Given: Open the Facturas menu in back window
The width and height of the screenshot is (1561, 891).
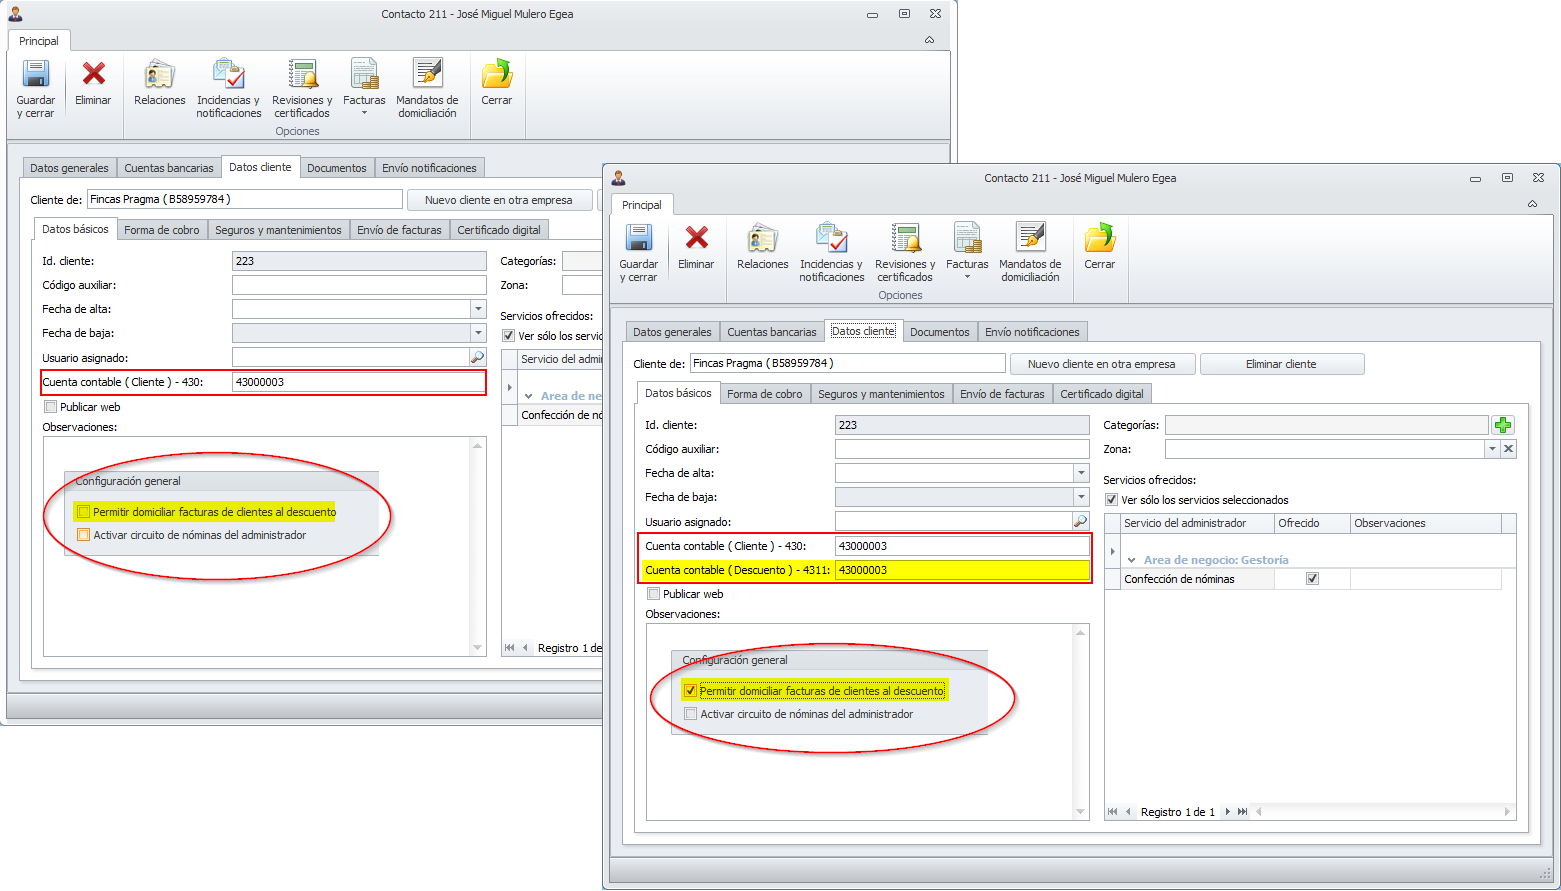Looking at the screenshot, I should 364,88.
